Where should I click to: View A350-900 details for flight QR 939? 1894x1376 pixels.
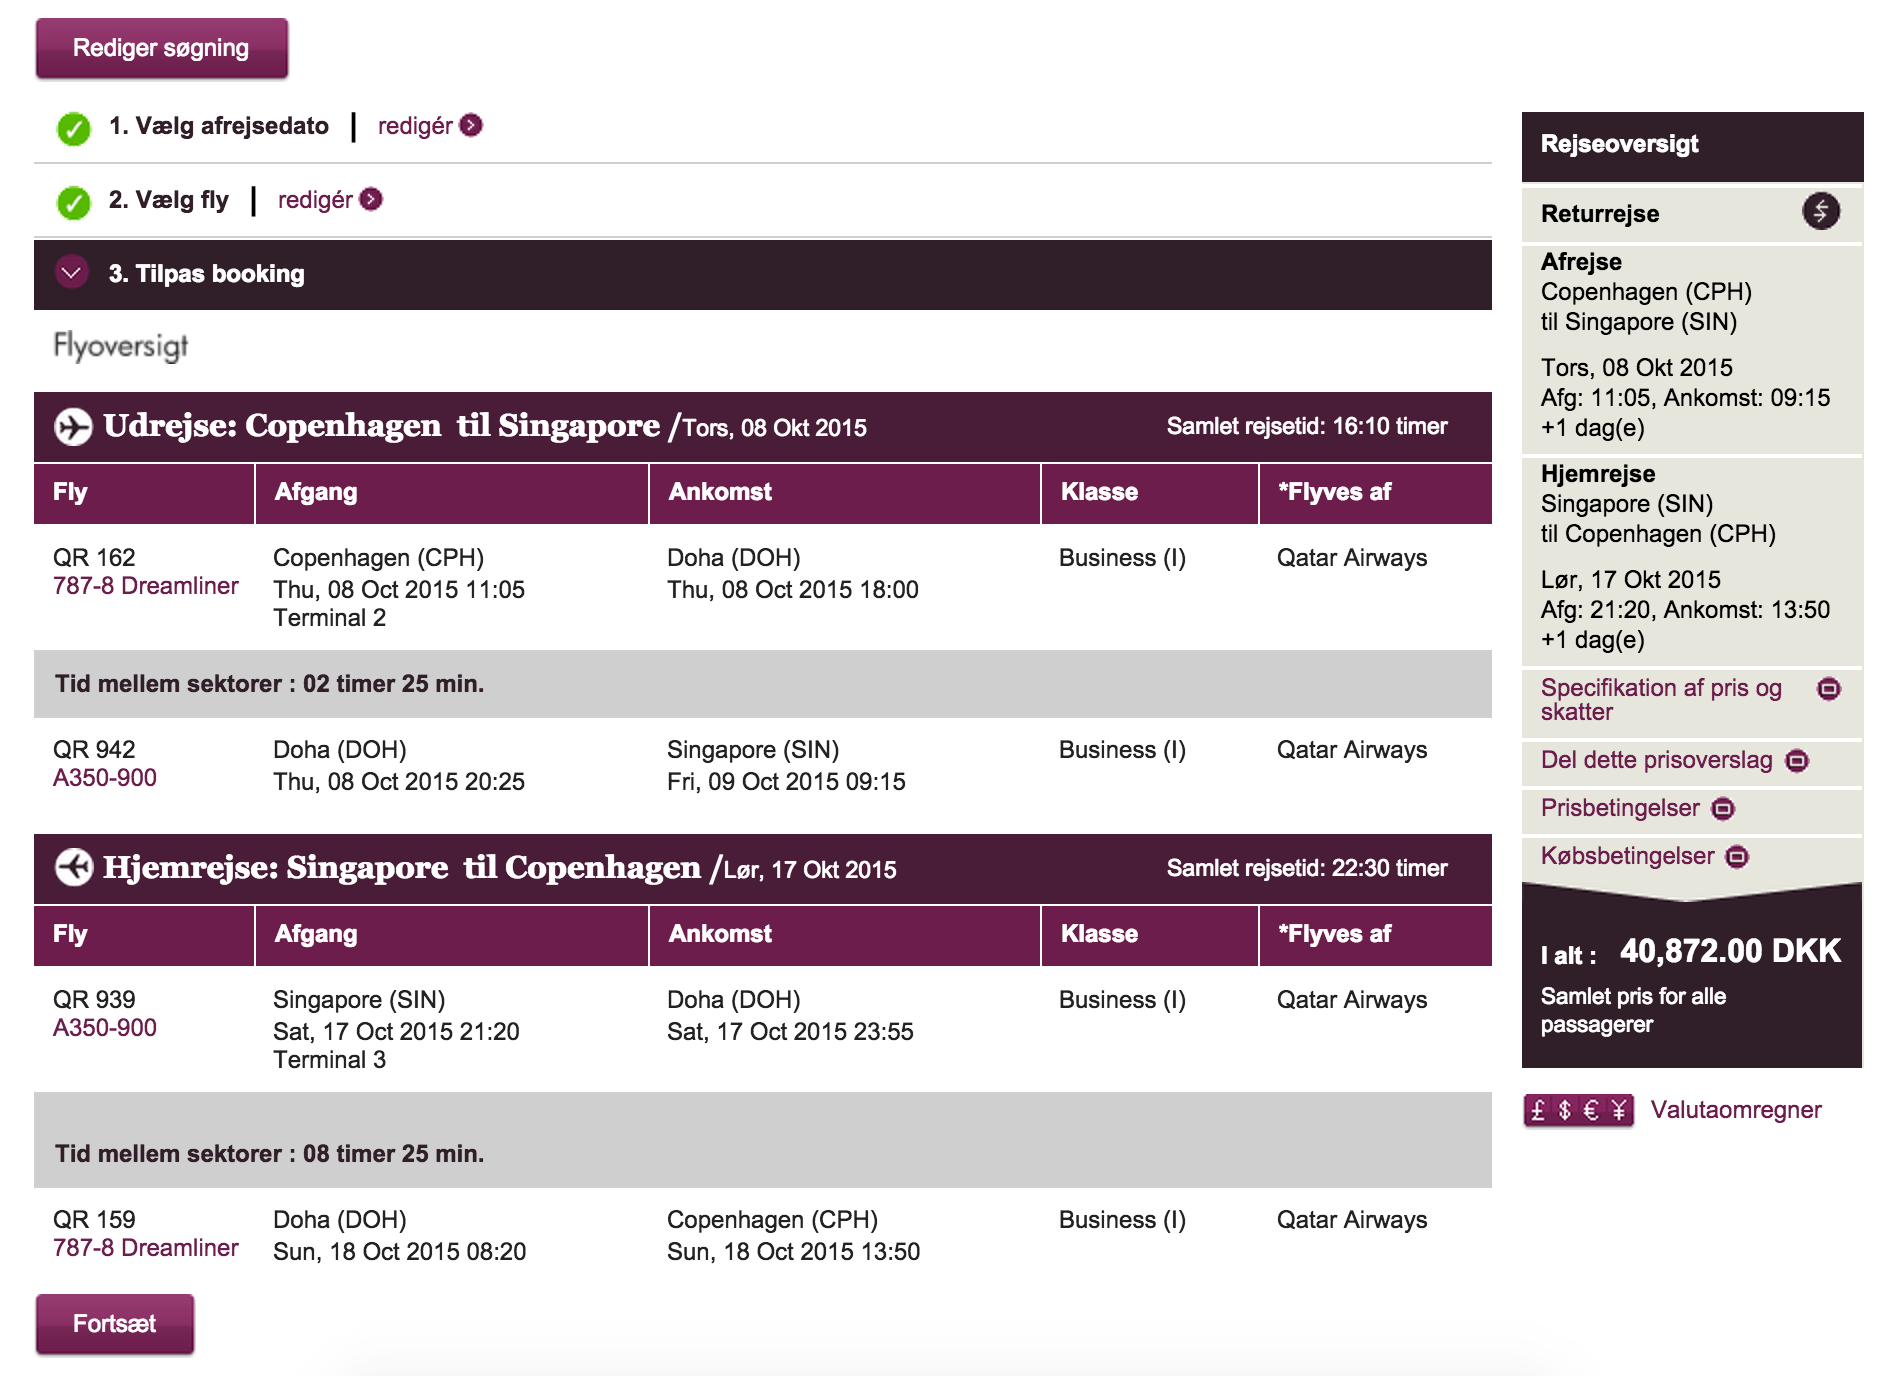(105, 1028)
